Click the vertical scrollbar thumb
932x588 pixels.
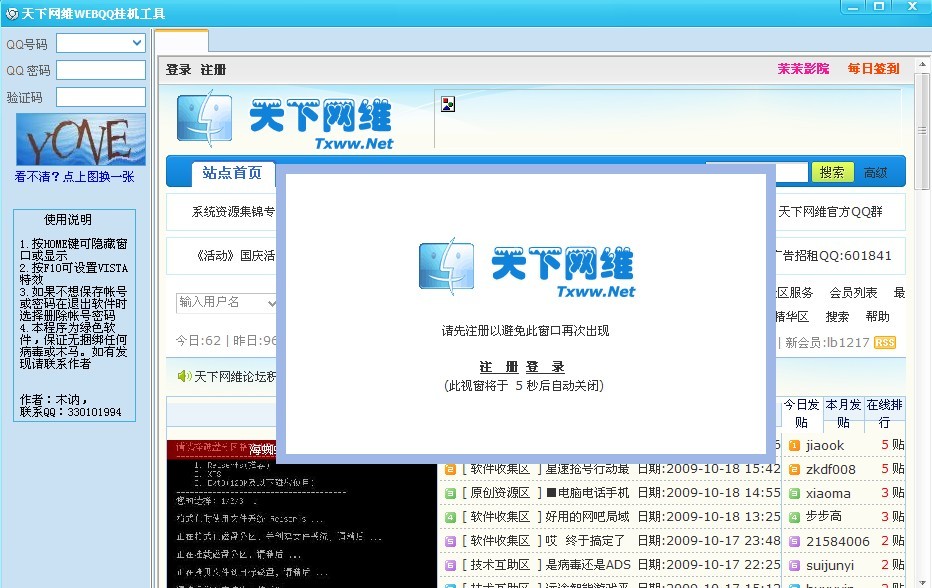click(922, 131)
